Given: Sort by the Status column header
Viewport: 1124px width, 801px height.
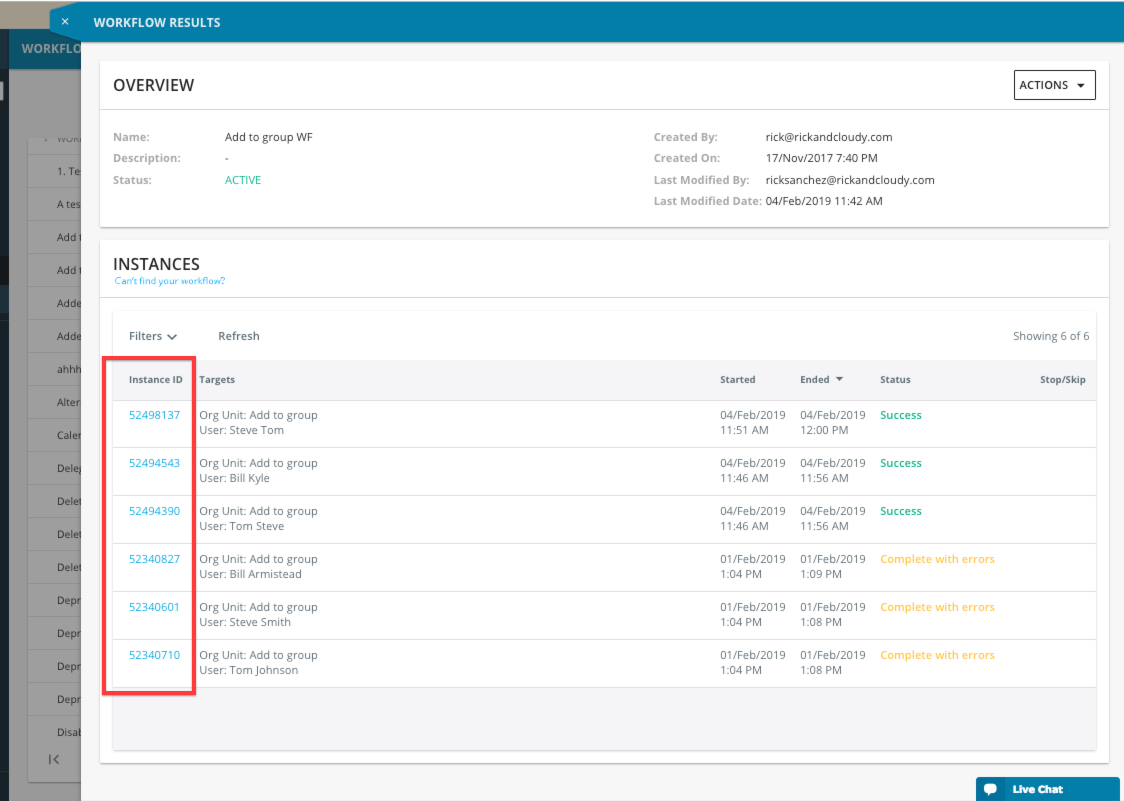Looking at the screenshot, I should [x=895, y=380].
